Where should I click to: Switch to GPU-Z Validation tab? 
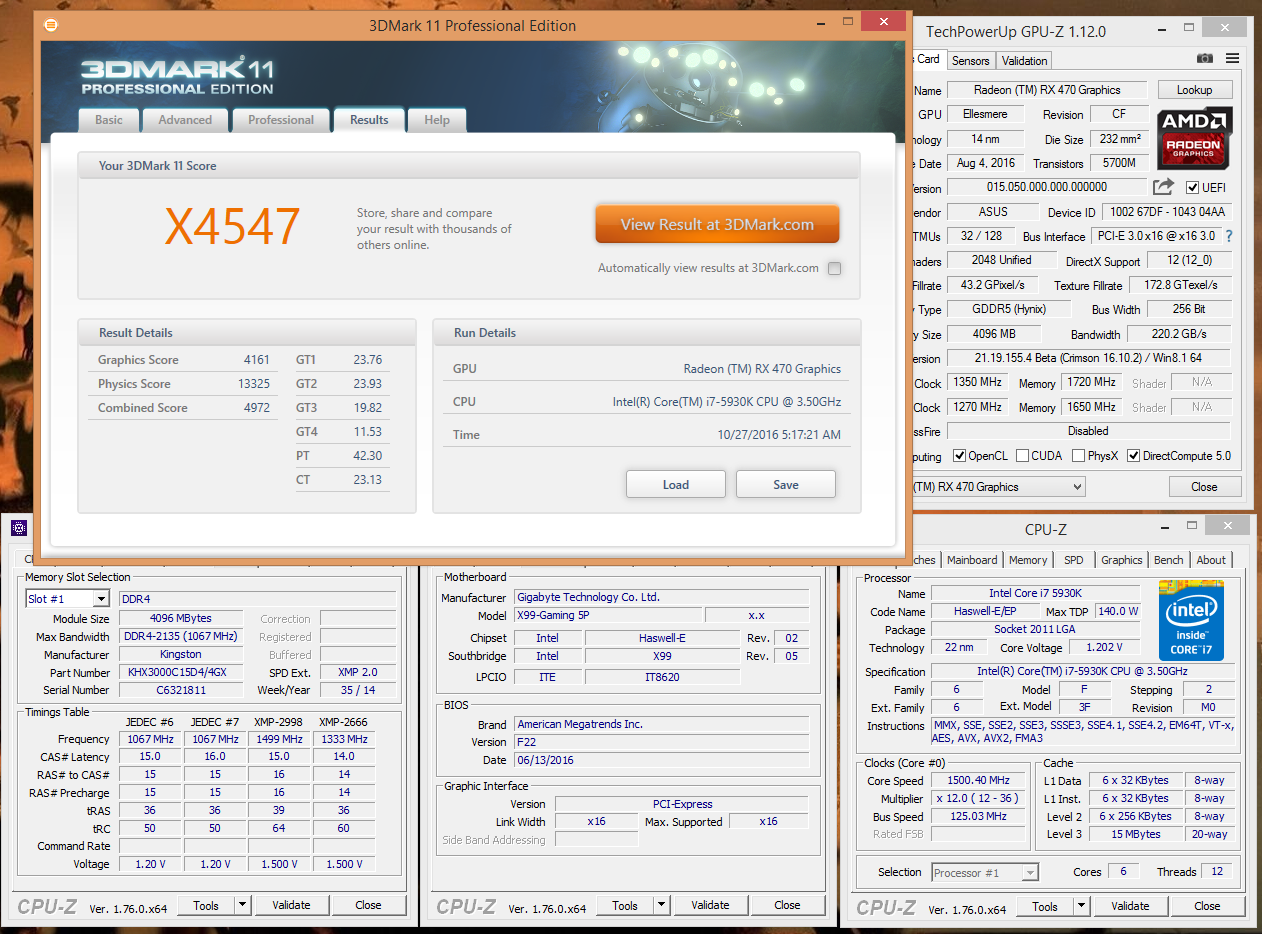1024,60
